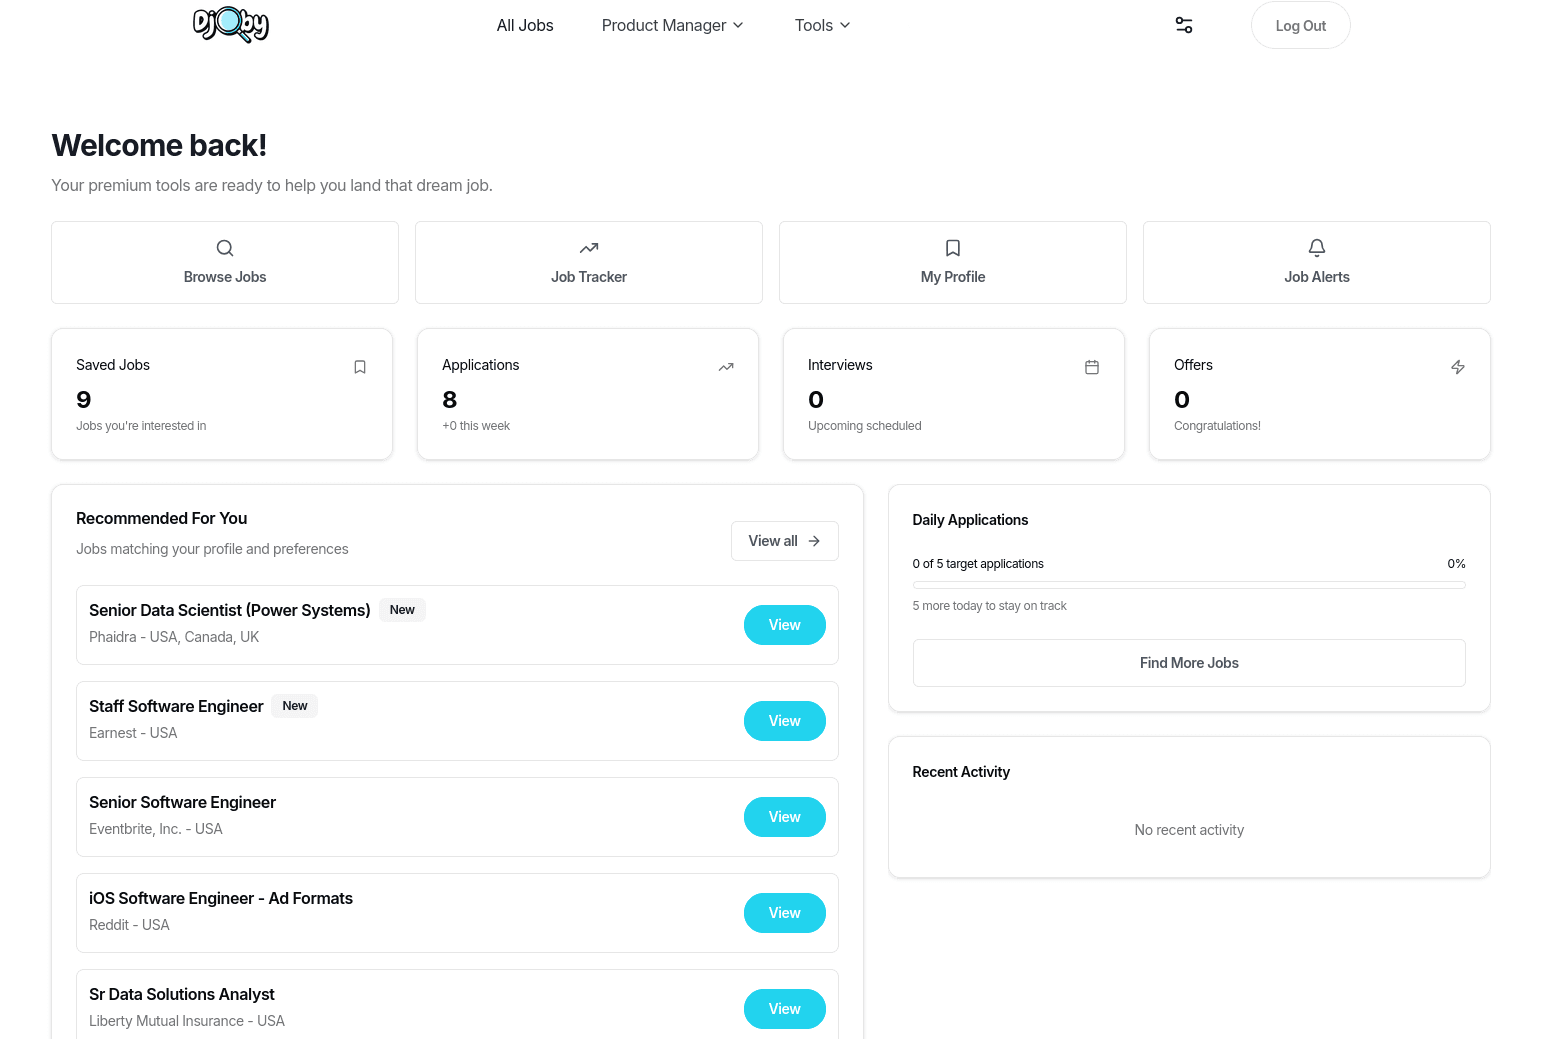Click the trending arrow icon above Job Tracker

click(589, 248)
